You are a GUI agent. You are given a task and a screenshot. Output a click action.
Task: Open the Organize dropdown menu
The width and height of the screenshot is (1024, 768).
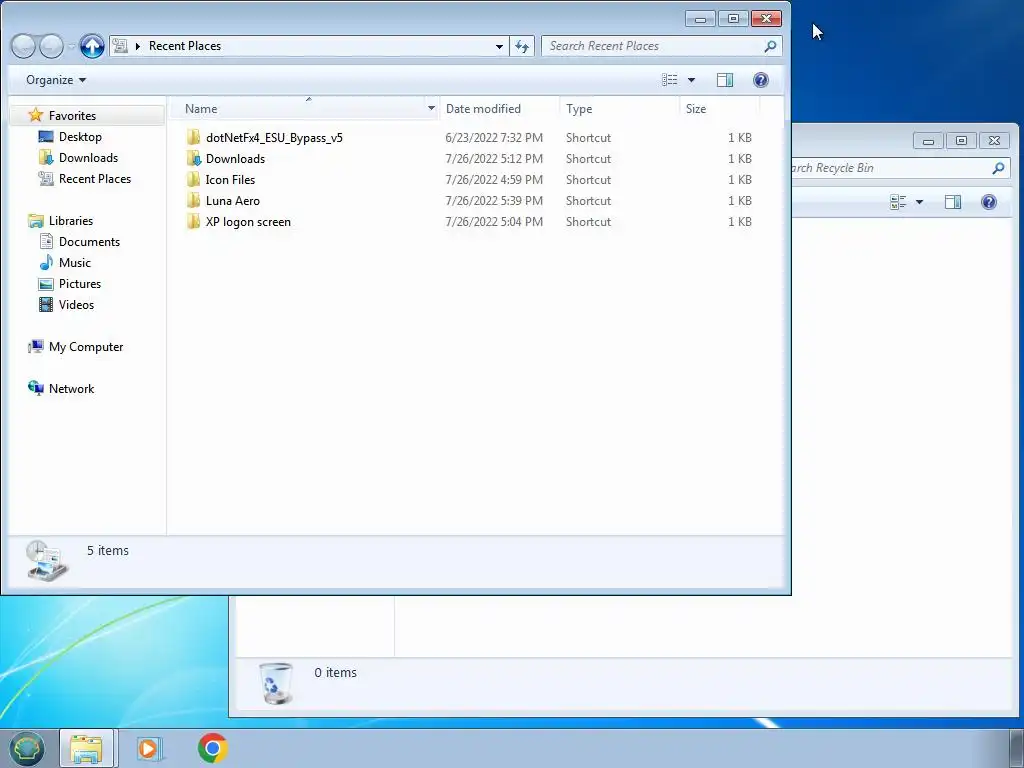pyautogui.click(x=56, y=80)
